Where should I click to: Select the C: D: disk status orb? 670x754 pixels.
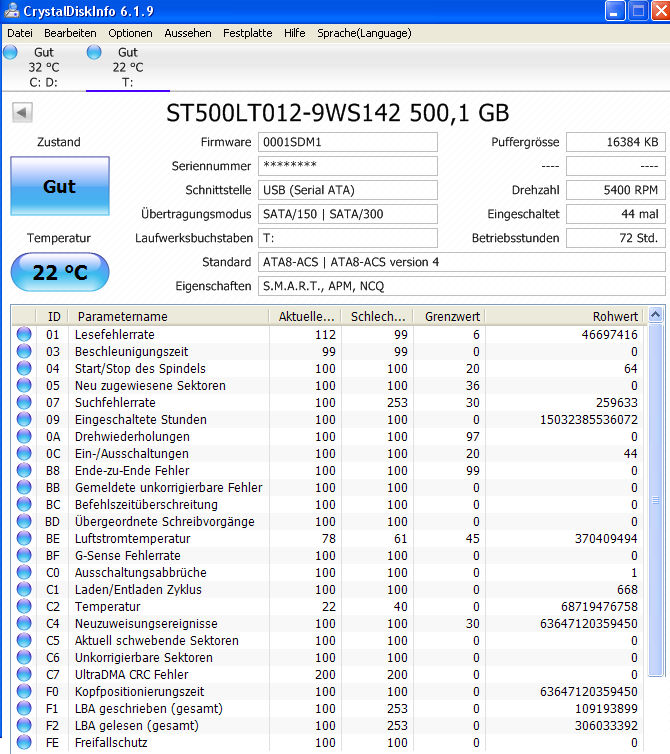tap(10, 52)
